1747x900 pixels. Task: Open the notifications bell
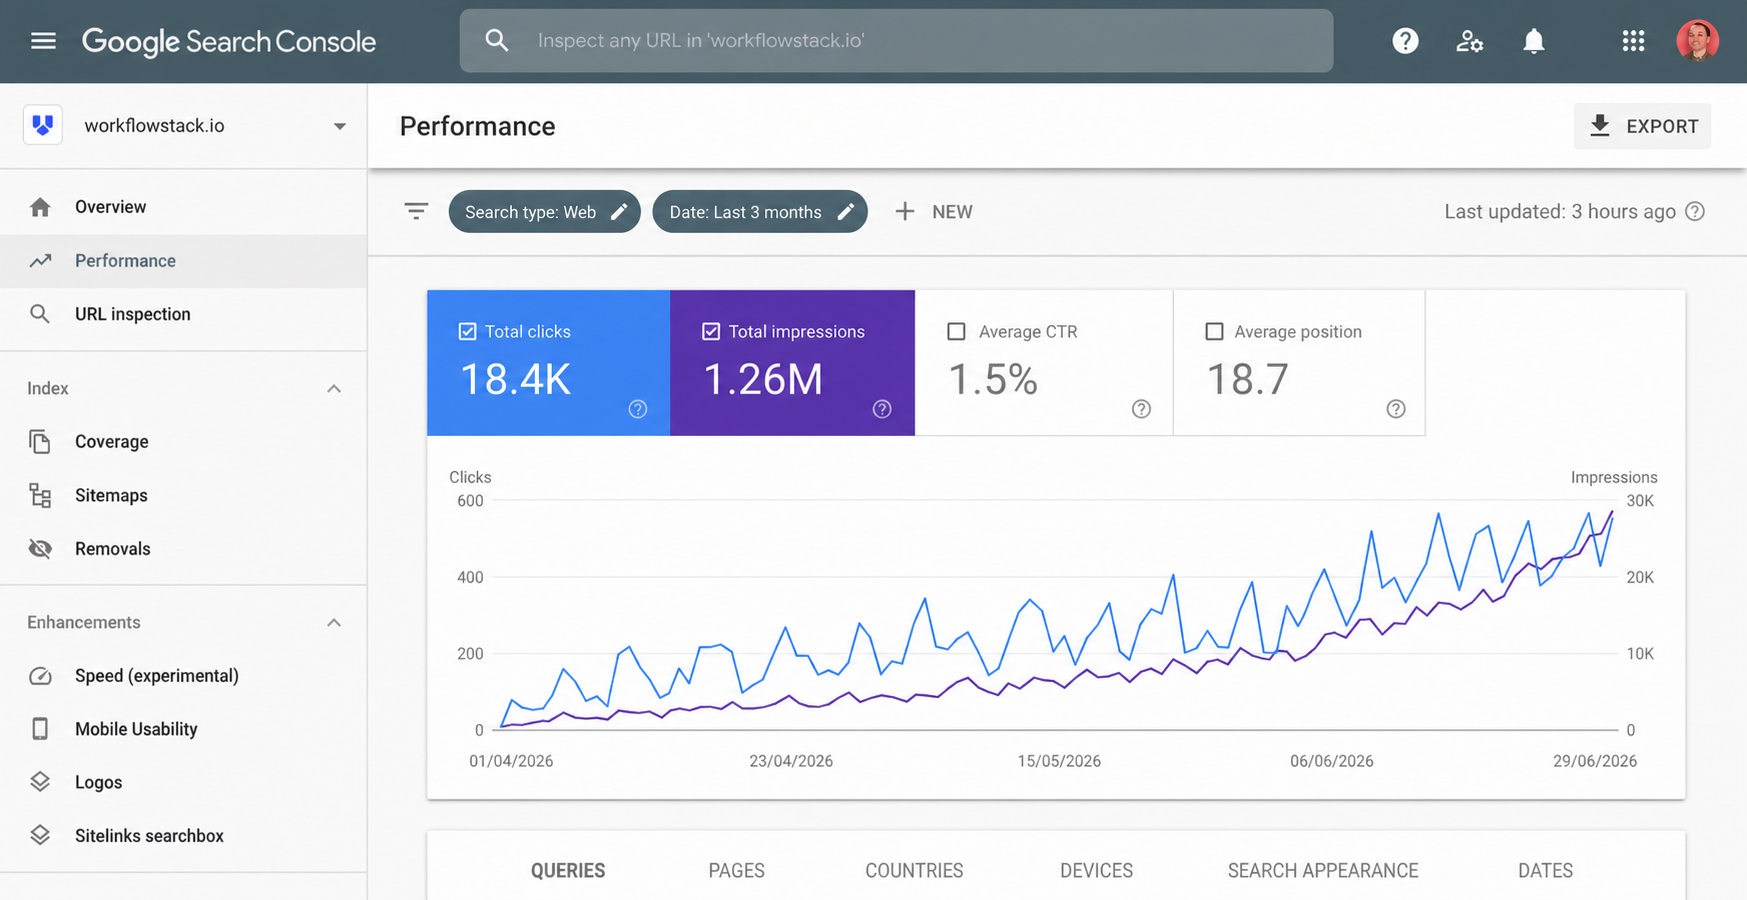pyautogui.click(x=1533, y=41)
